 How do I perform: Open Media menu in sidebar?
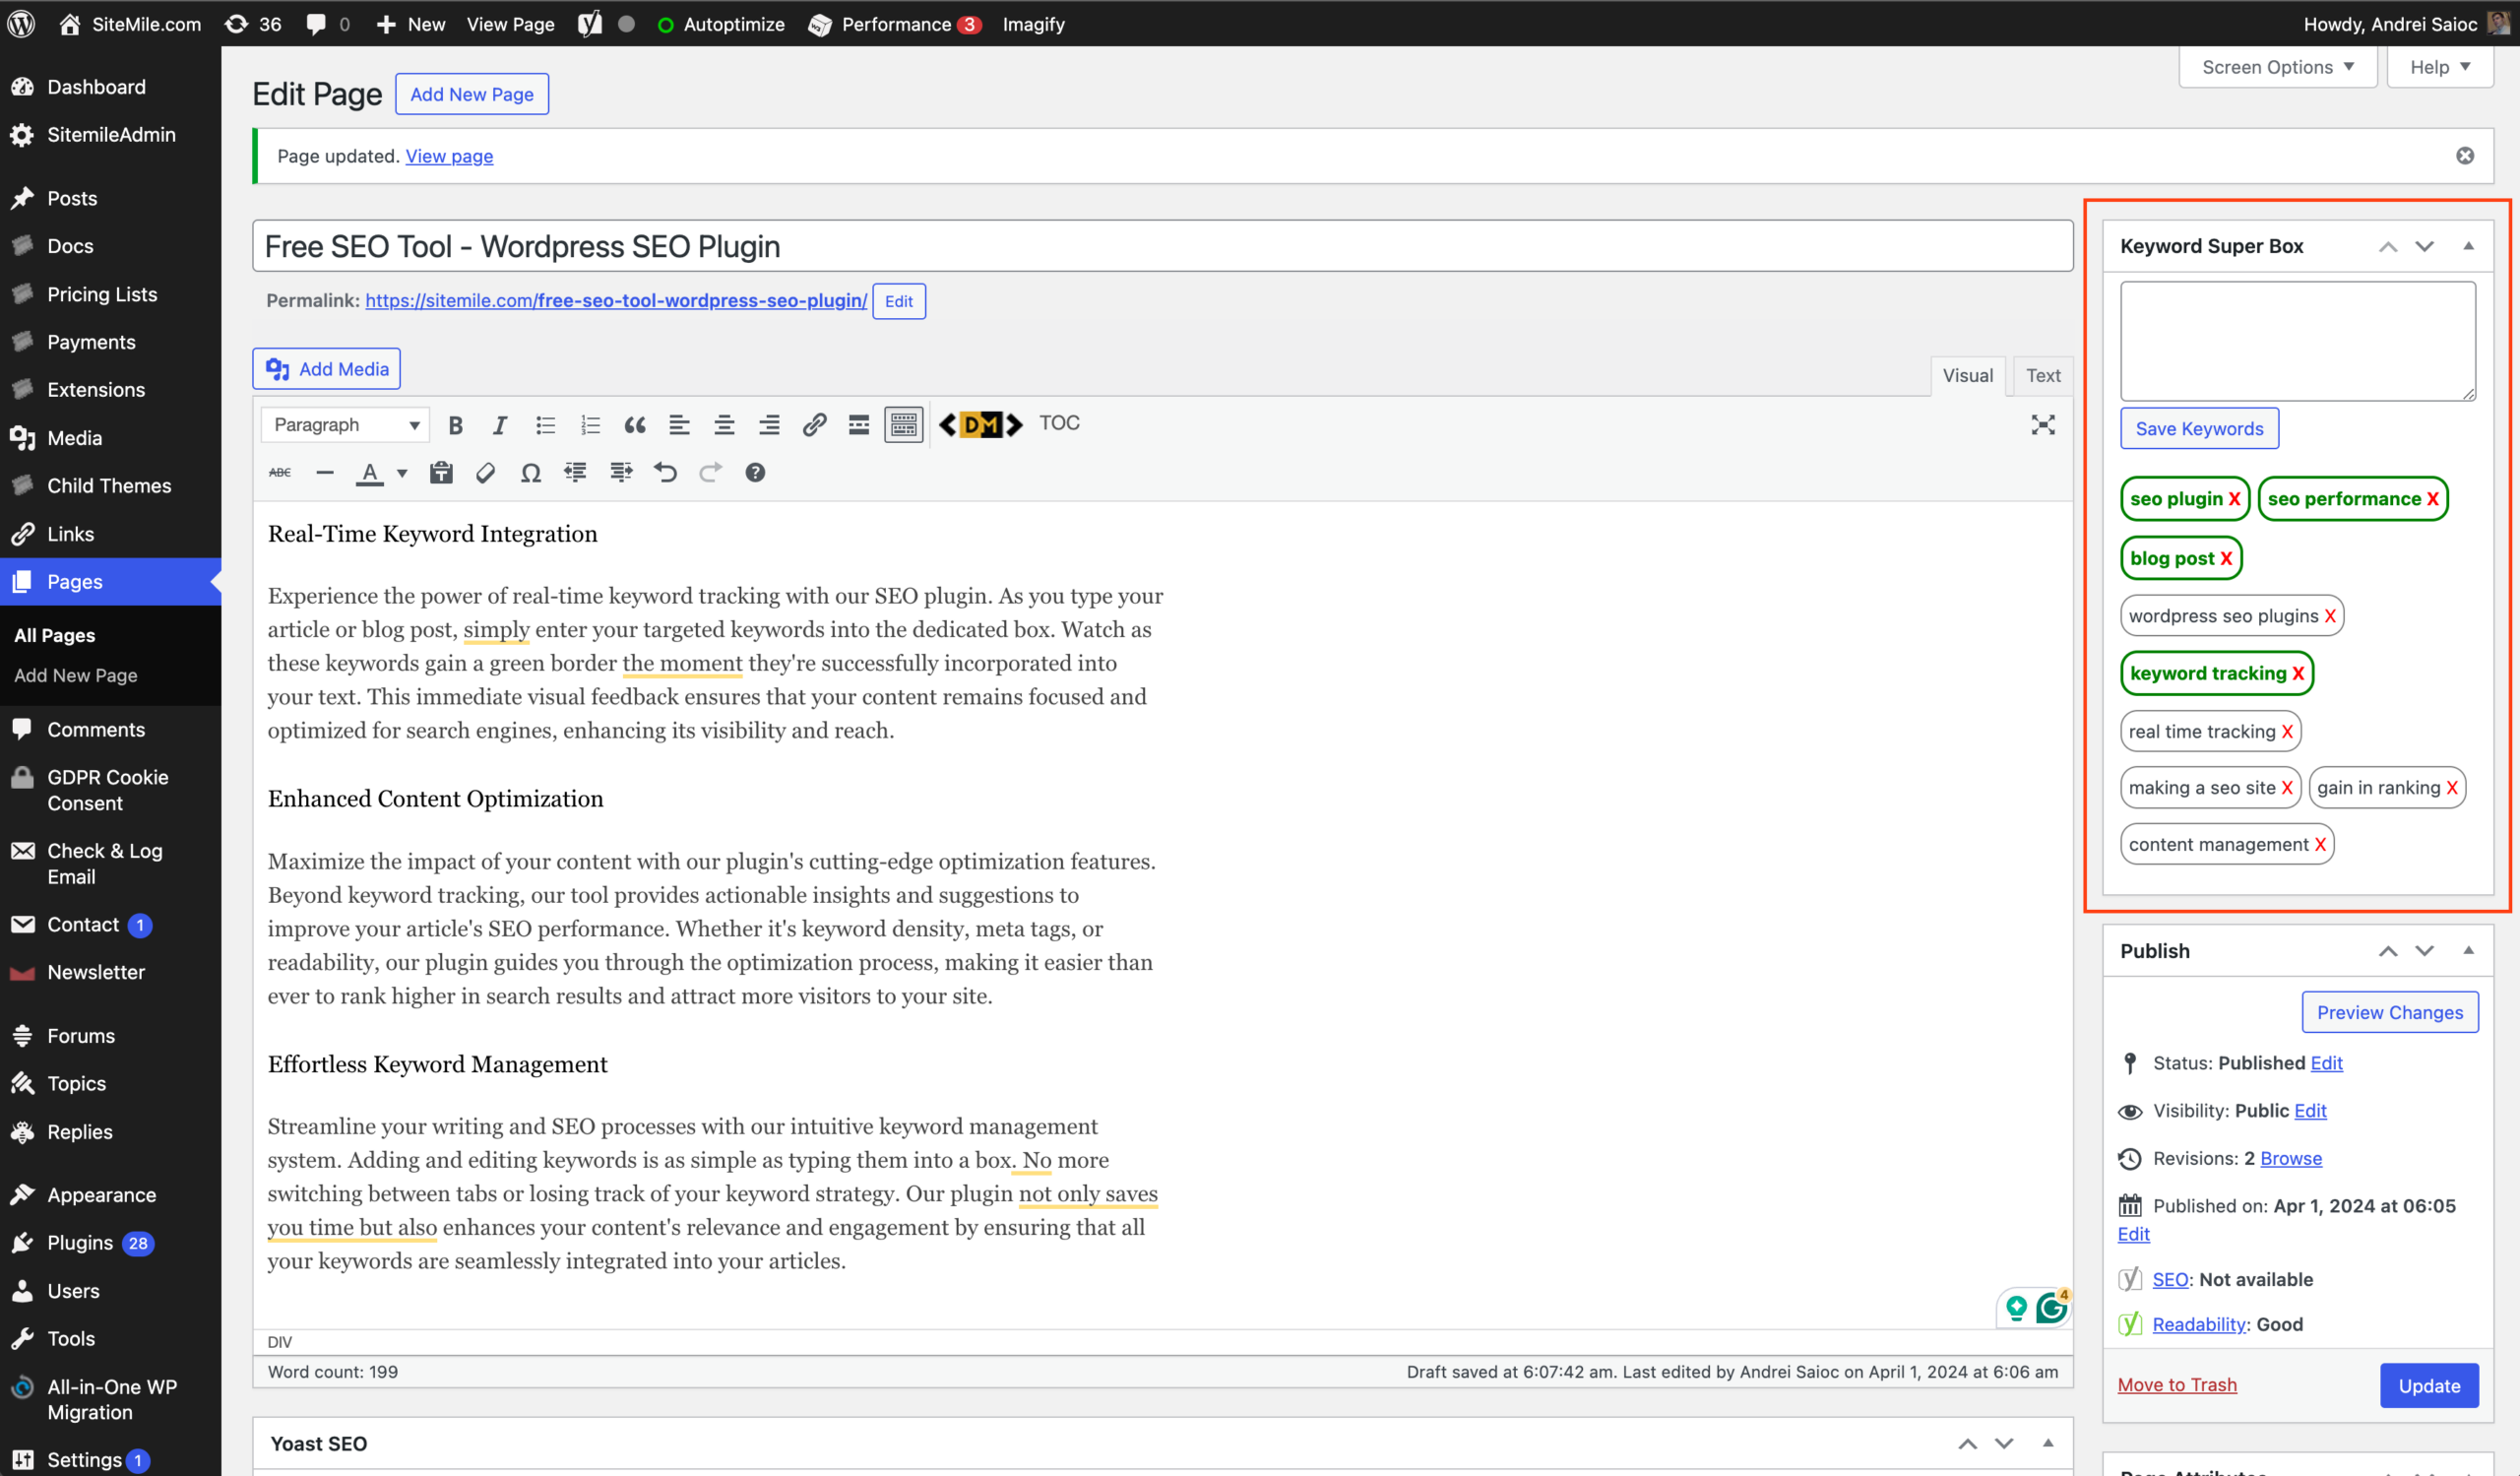tap(75, 438)
